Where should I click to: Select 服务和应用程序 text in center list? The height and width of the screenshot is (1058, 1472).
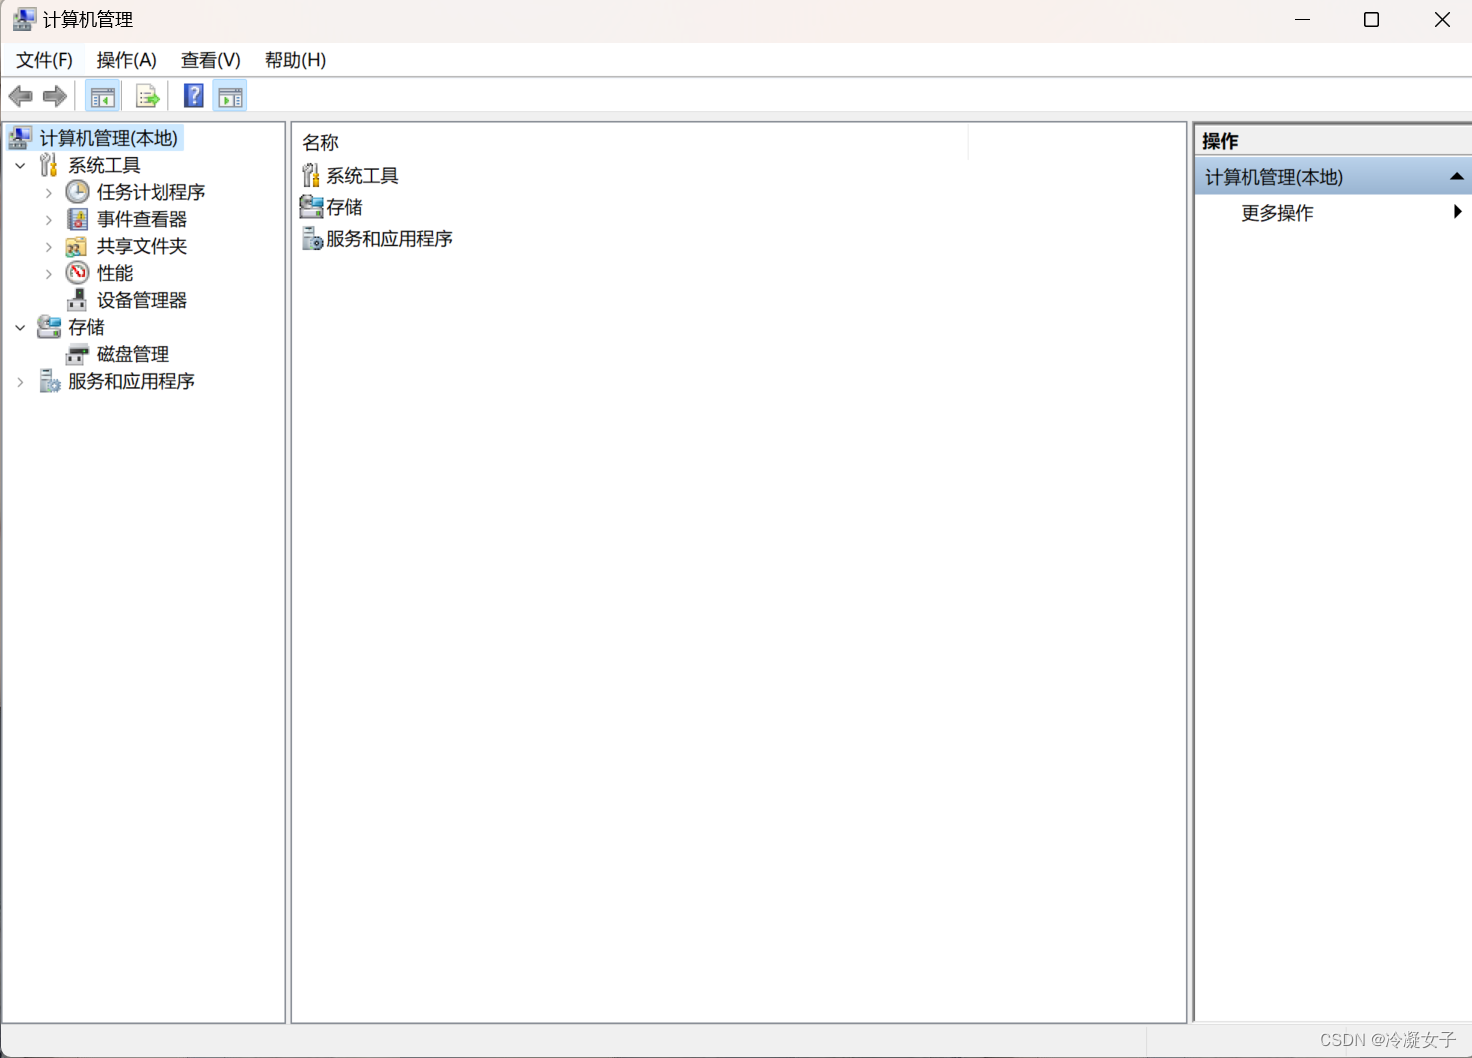390,239
